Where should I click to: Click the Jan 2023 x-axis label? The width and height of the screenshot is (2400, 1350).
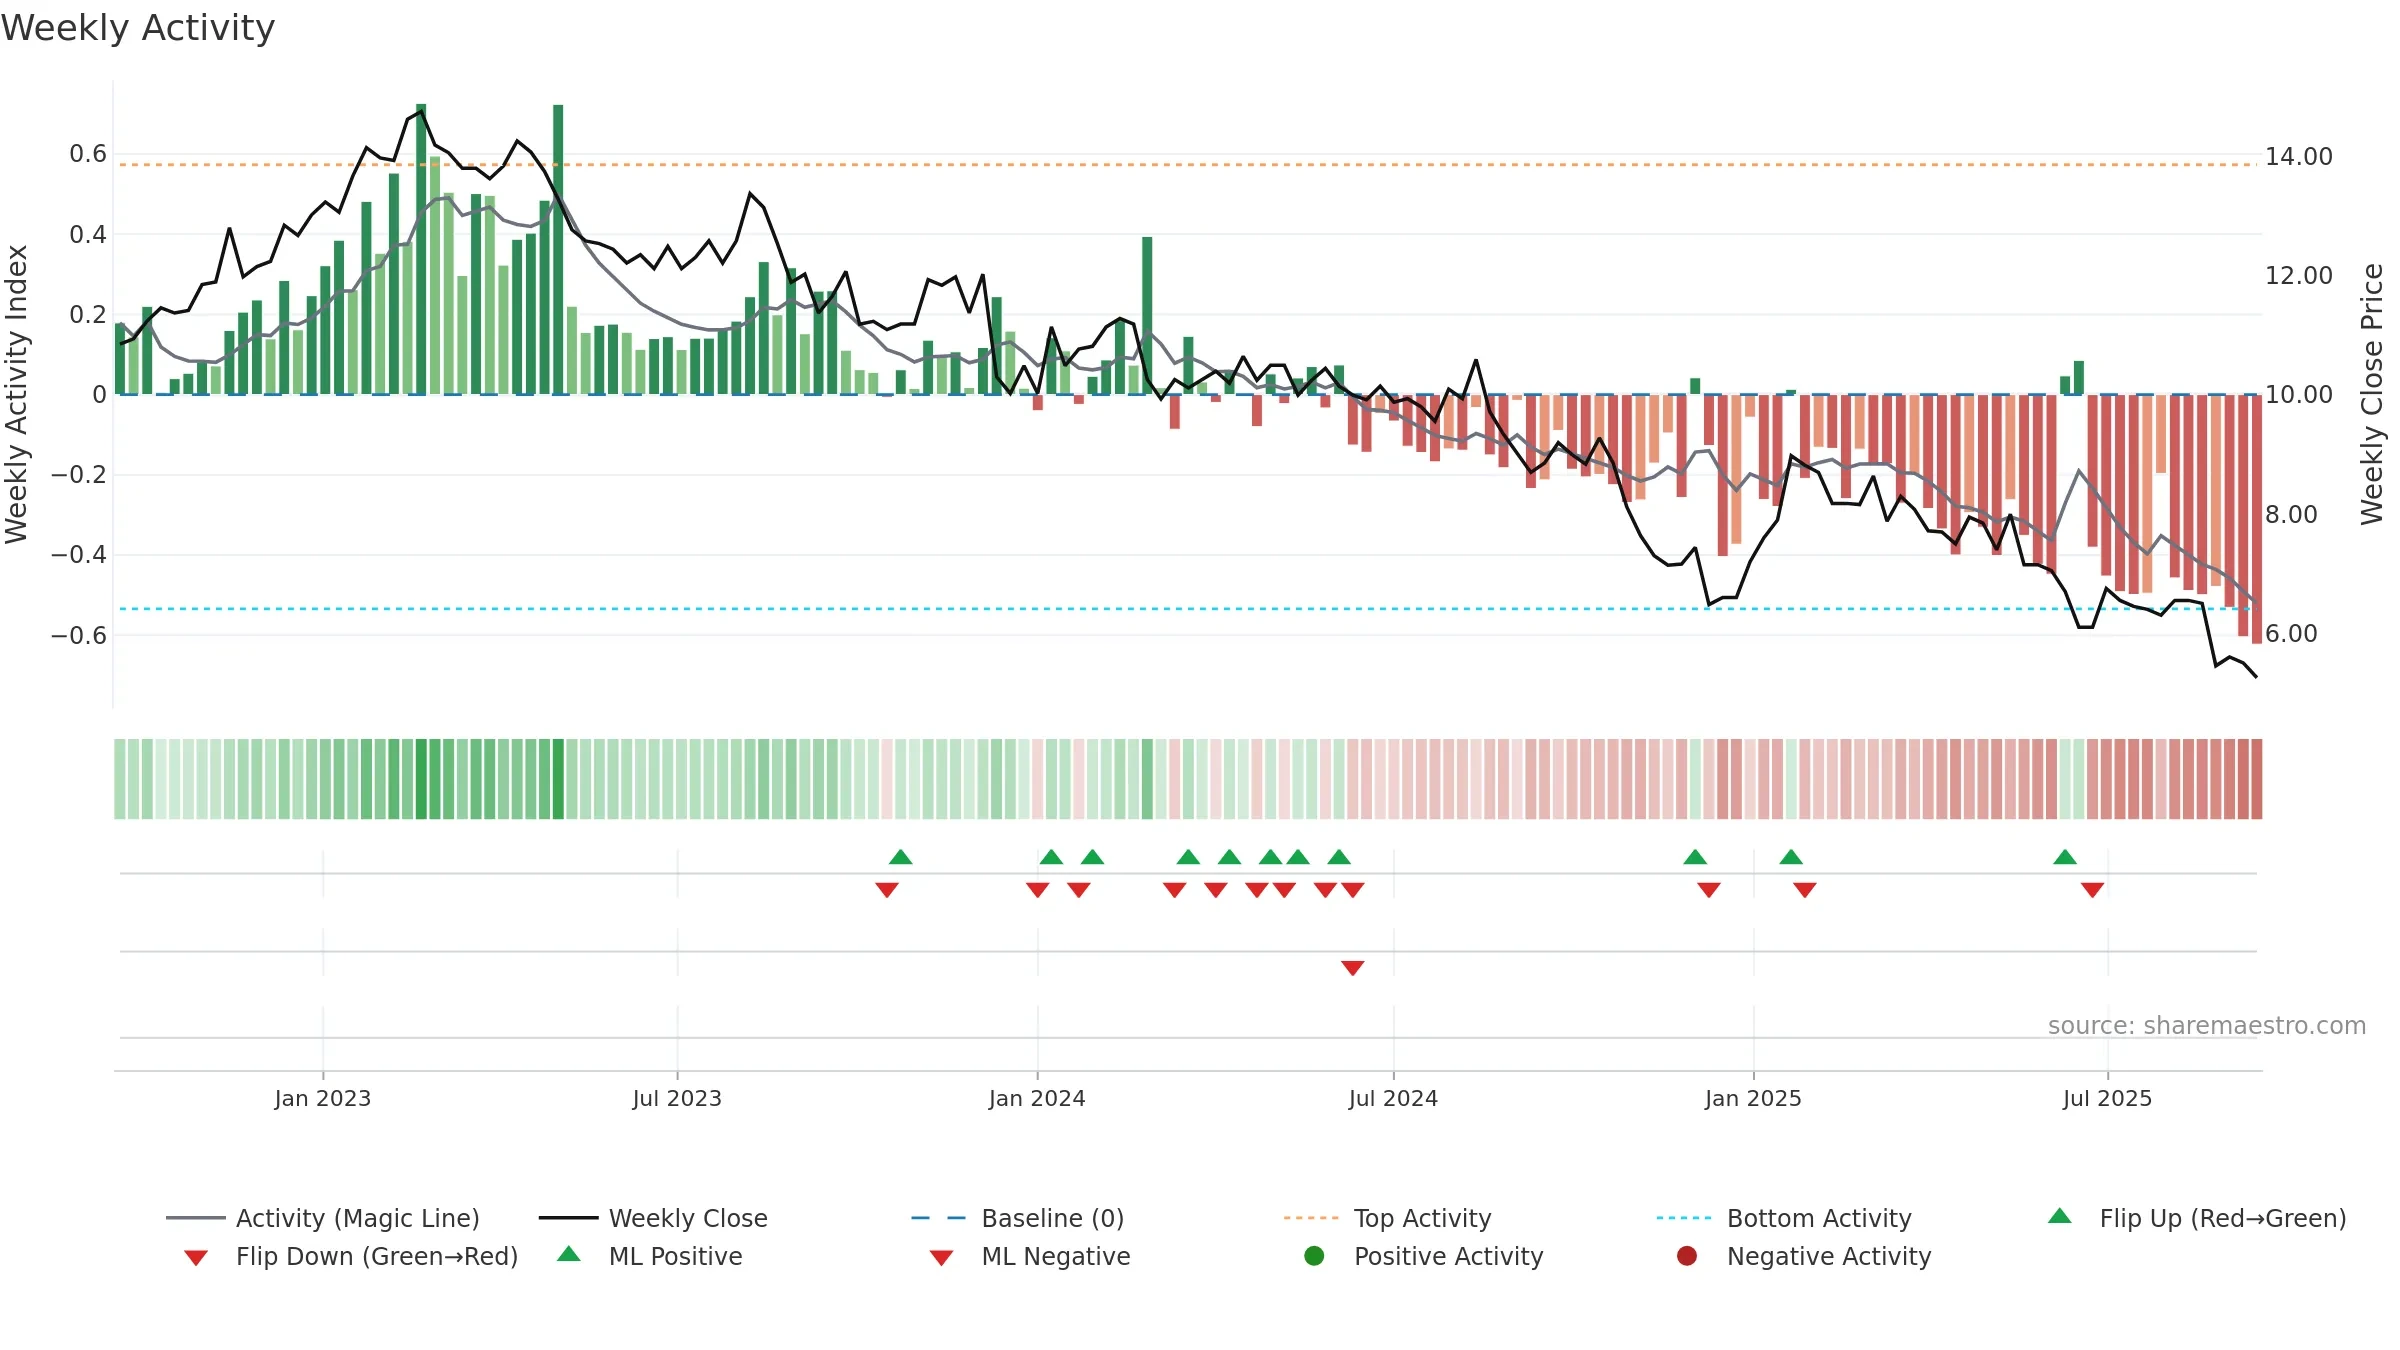coord(322,1098)
